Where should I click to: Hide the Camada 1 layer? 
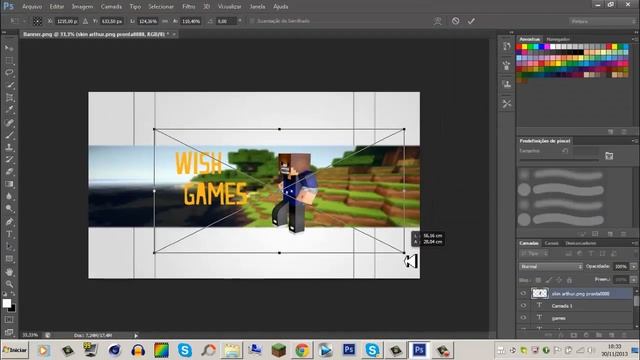(x=523, y=305)
